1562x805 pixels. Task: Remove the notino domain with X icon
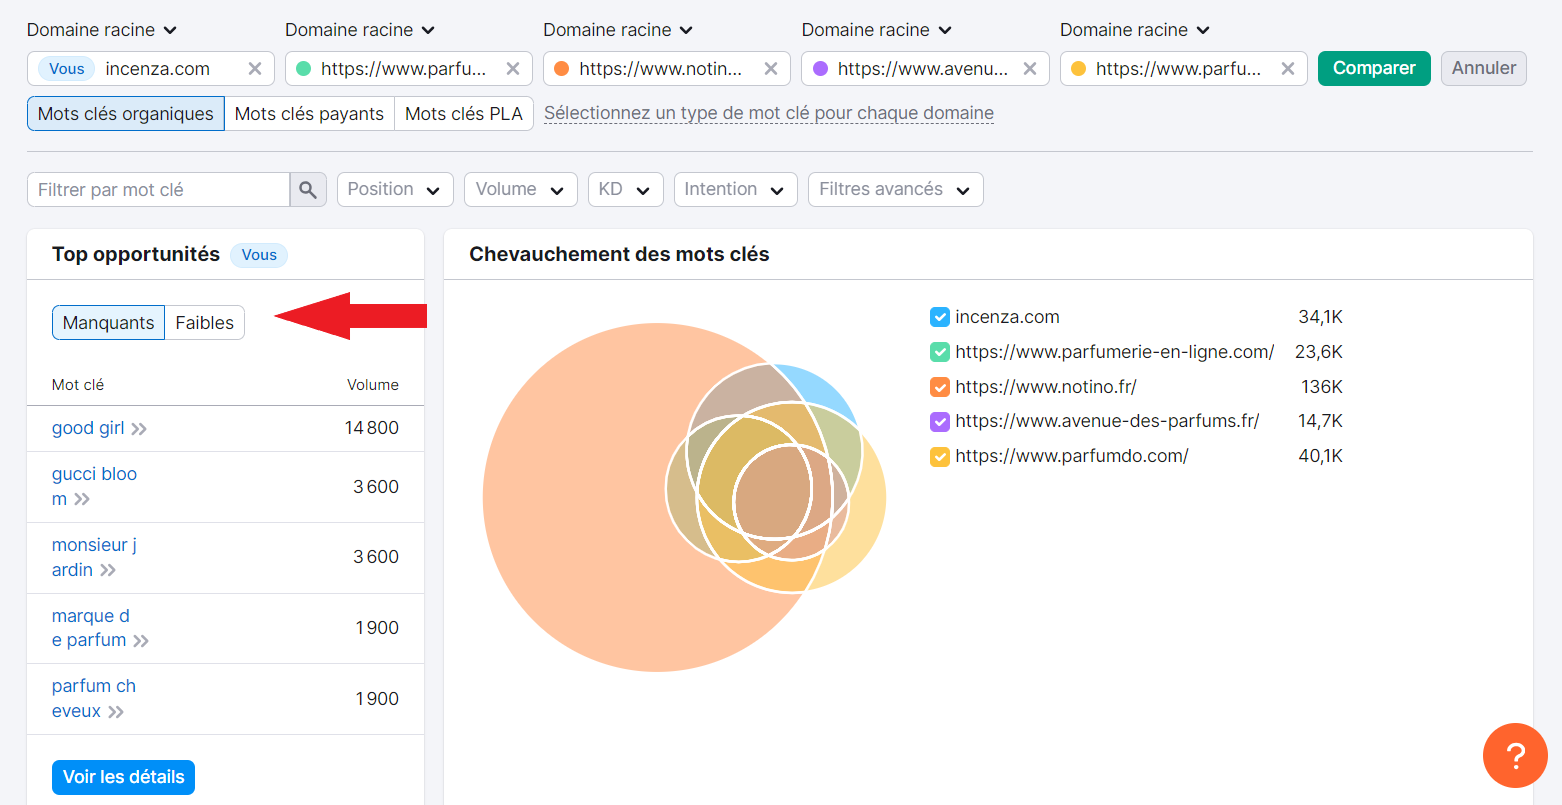(771, 69)
